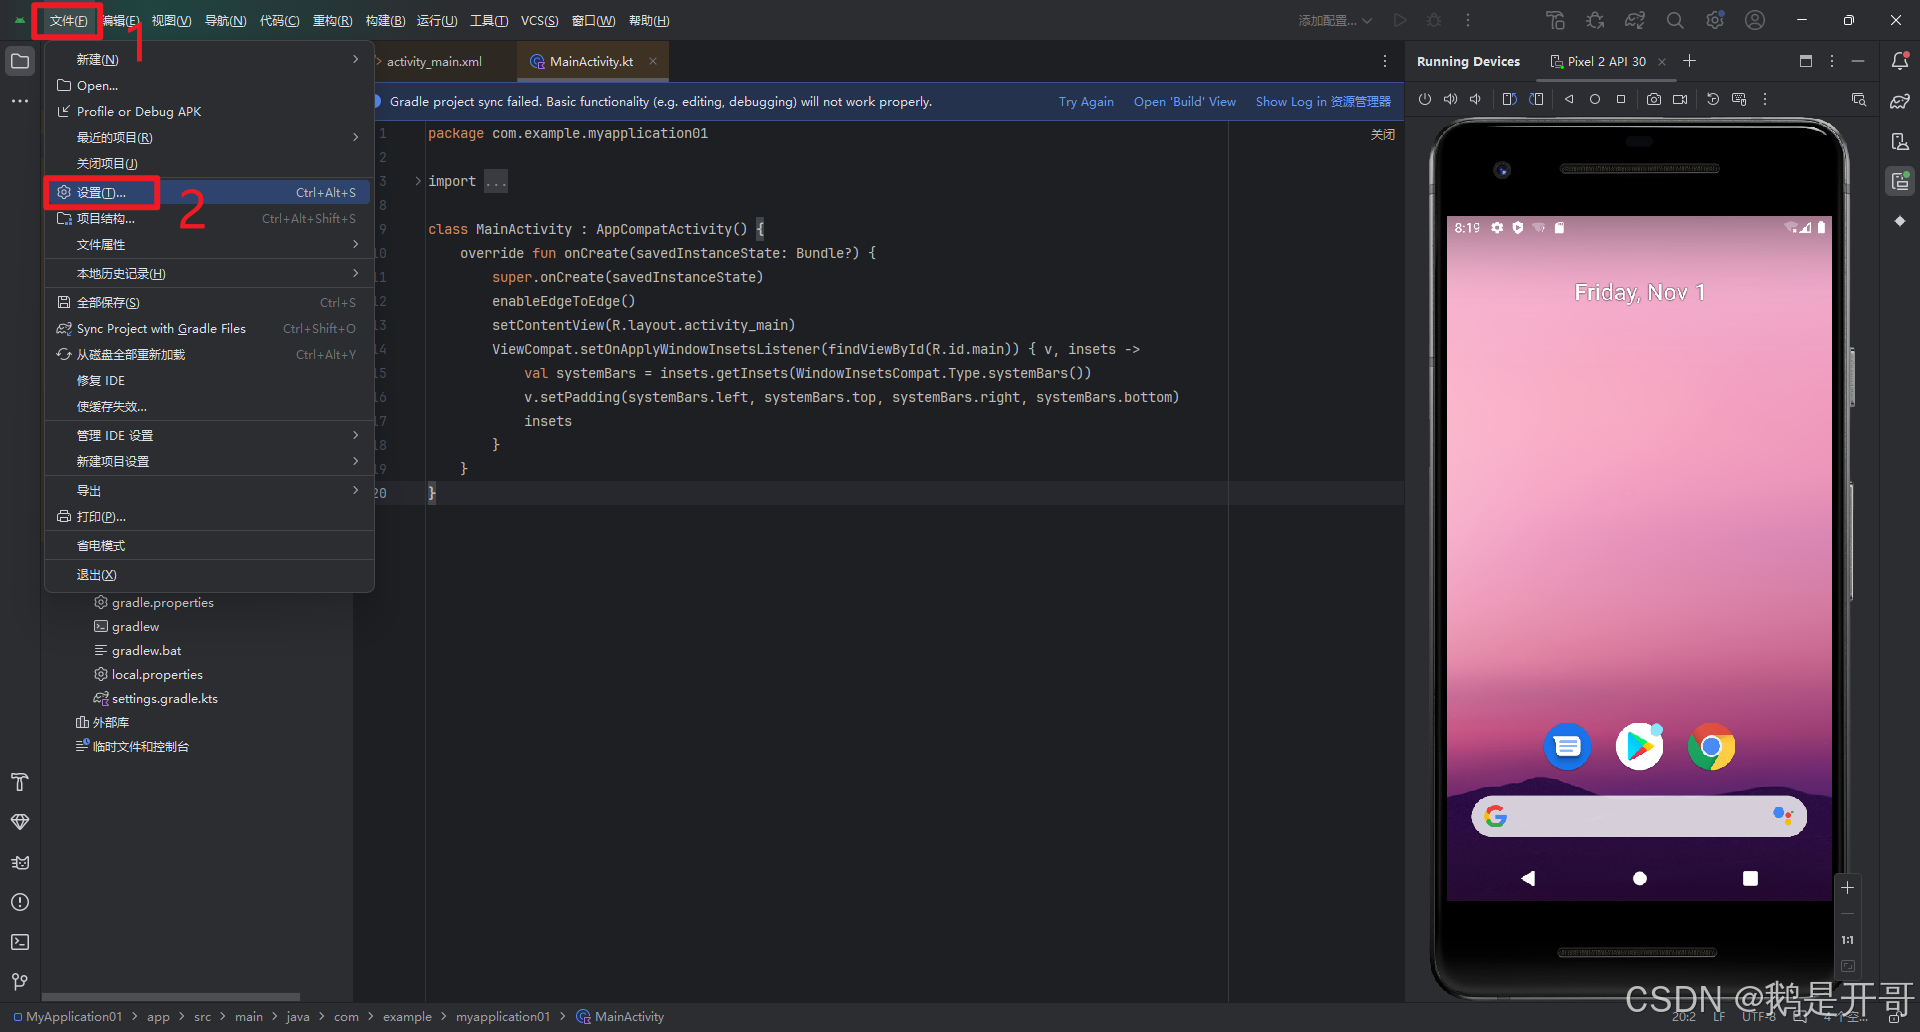This screenshot has height=1032, width=1920.
Task: Click the emulator volume down icon
Action: 1475,99
